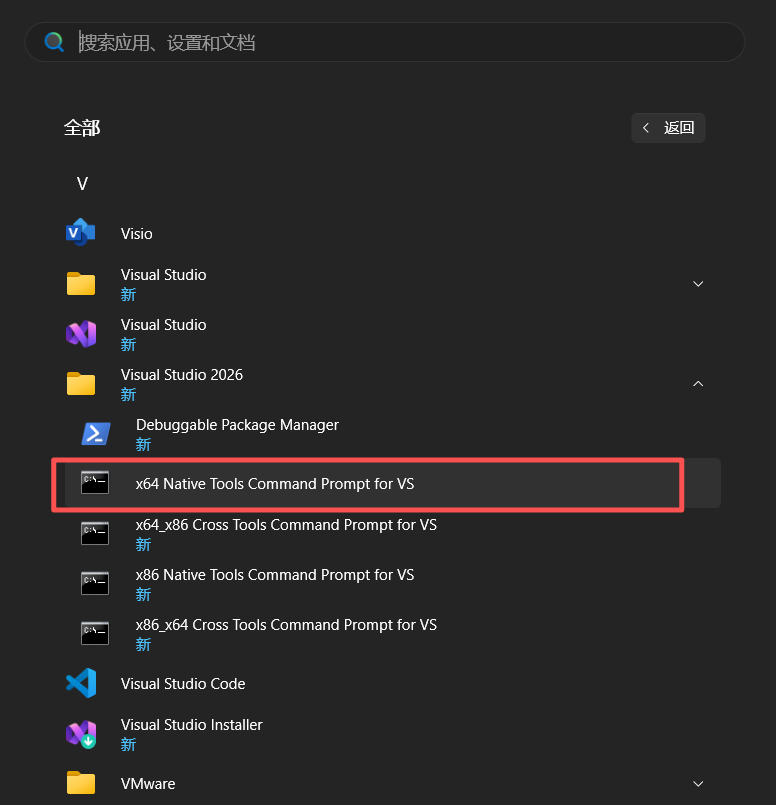Select the V letter section header
The width and height of the screenshot is (776, 805).
[x=82, y=184]
